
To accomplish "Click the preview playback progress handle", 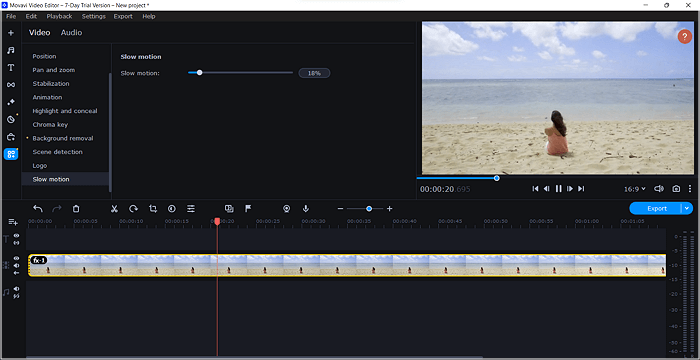I will pos(496,178).
